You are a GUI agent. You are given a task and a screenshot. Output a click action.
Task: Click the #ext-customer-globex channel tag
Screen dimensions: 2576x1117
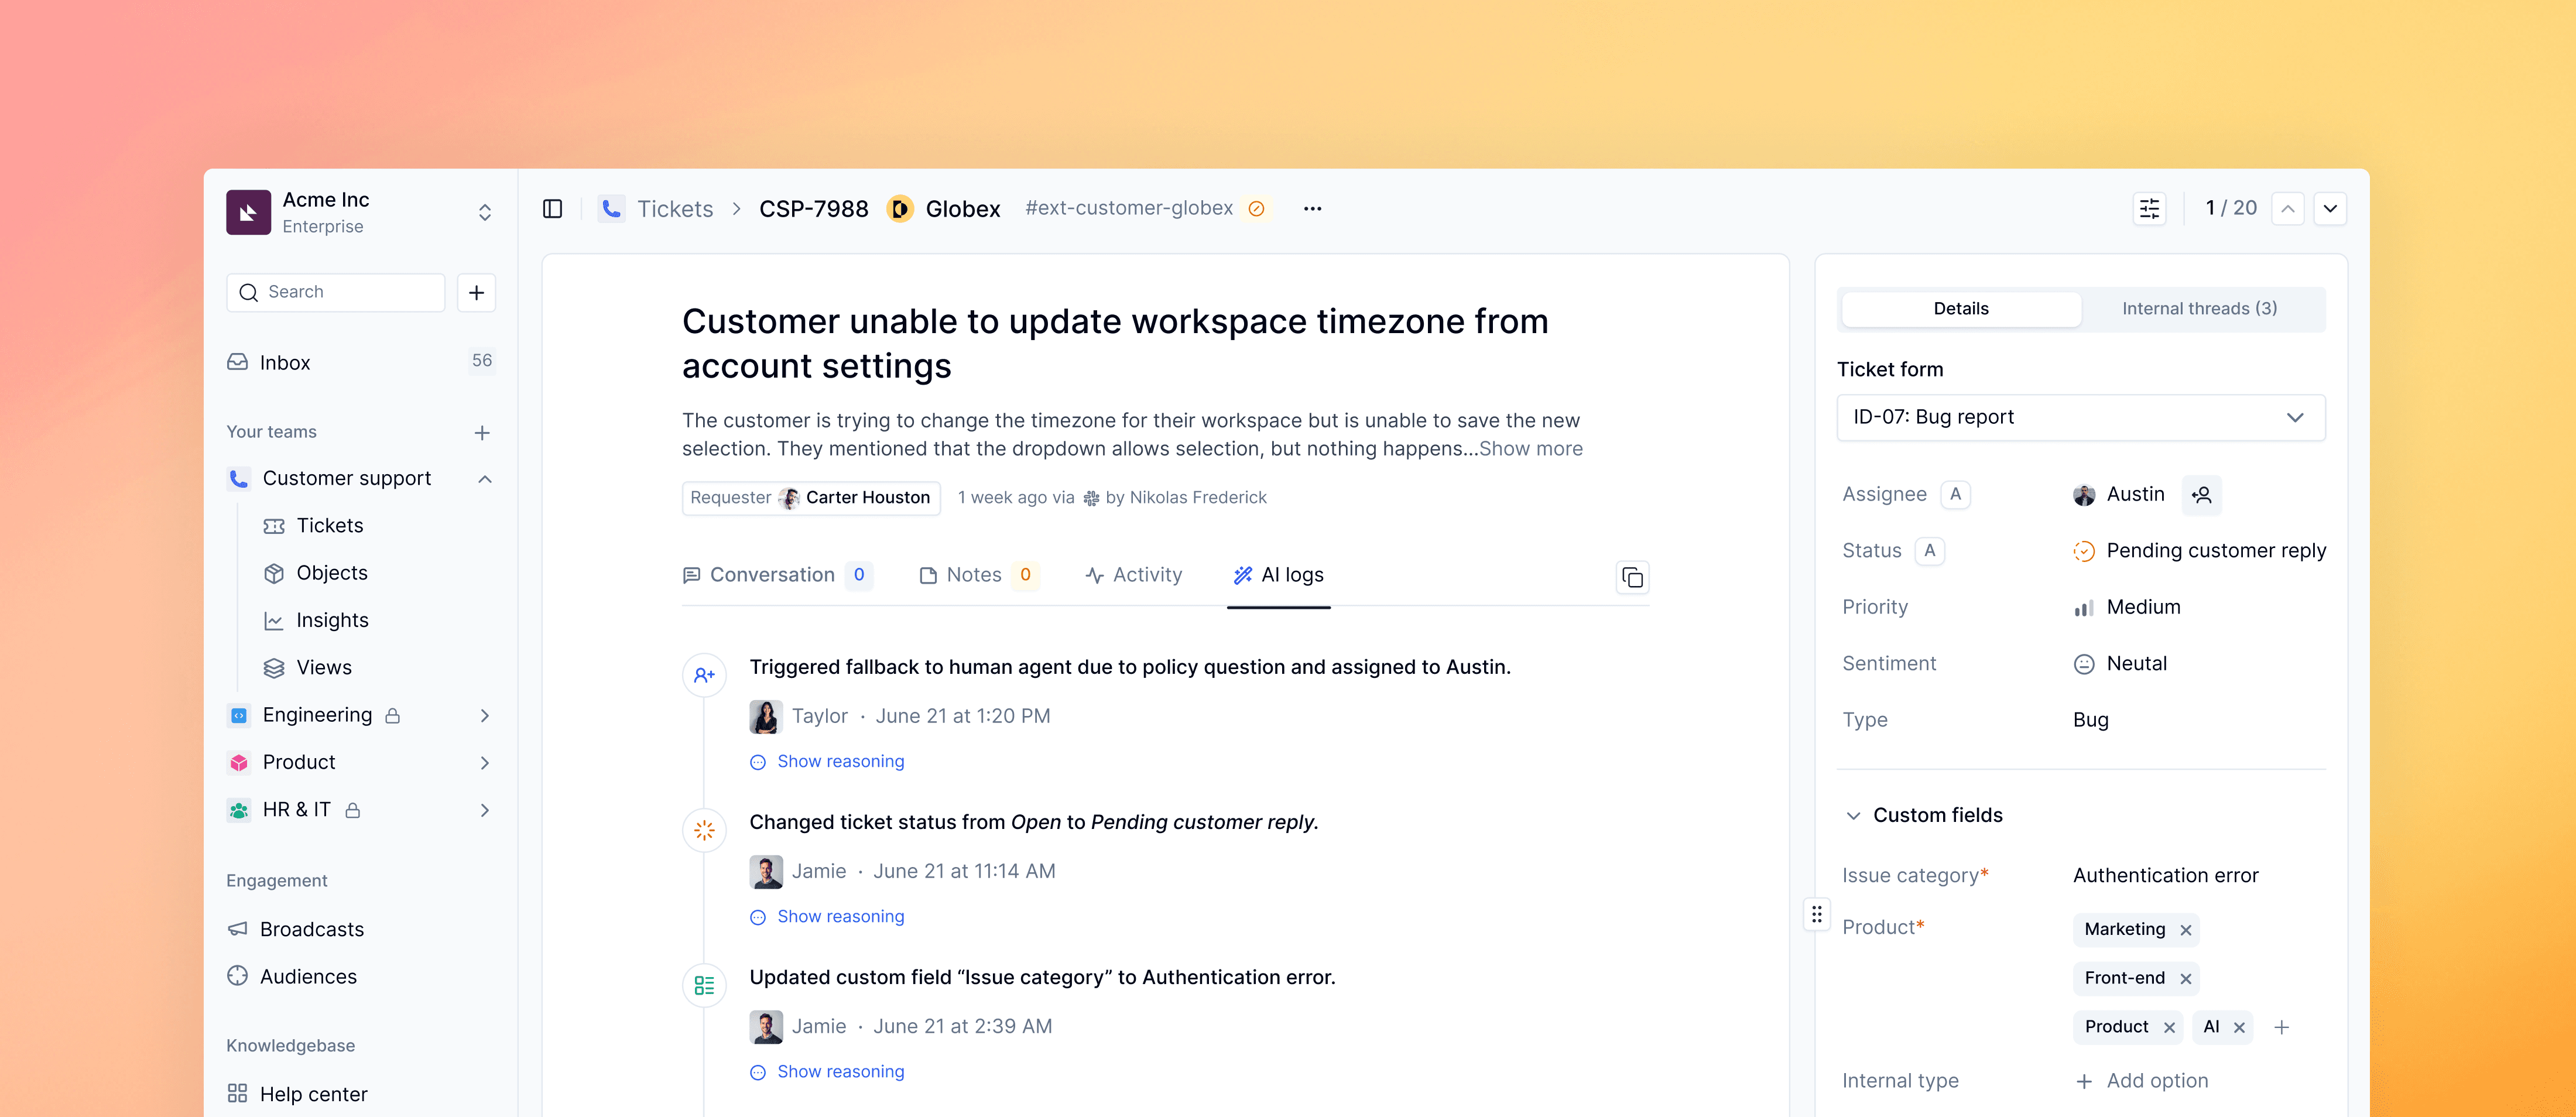coord(1129,208)
